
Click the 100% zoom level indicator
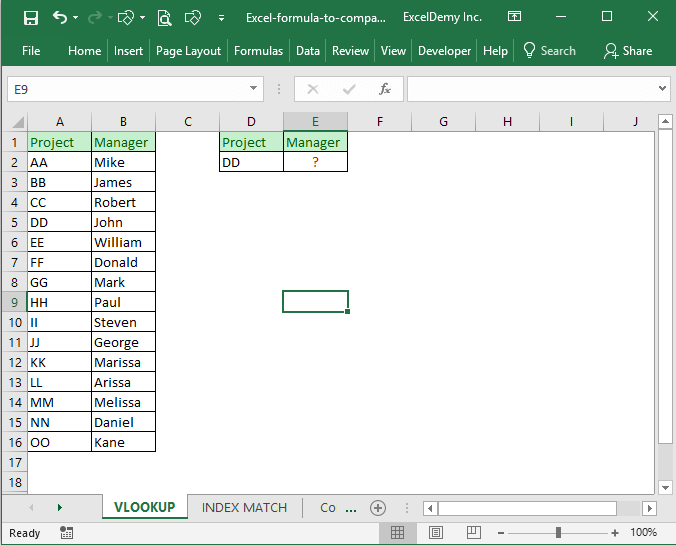(643, 532)
